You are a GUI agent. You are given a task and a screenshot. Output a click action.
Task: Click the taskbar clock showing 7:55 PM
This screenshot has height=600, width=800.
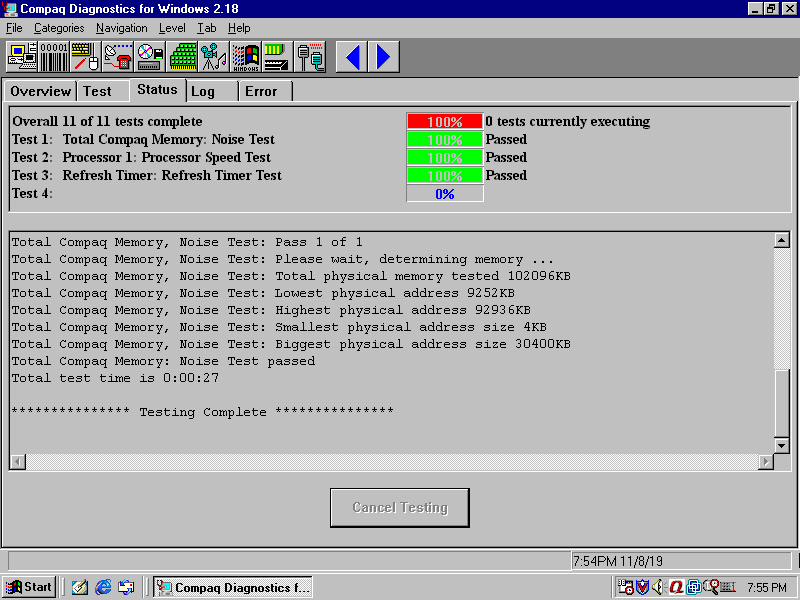(767, 588)
